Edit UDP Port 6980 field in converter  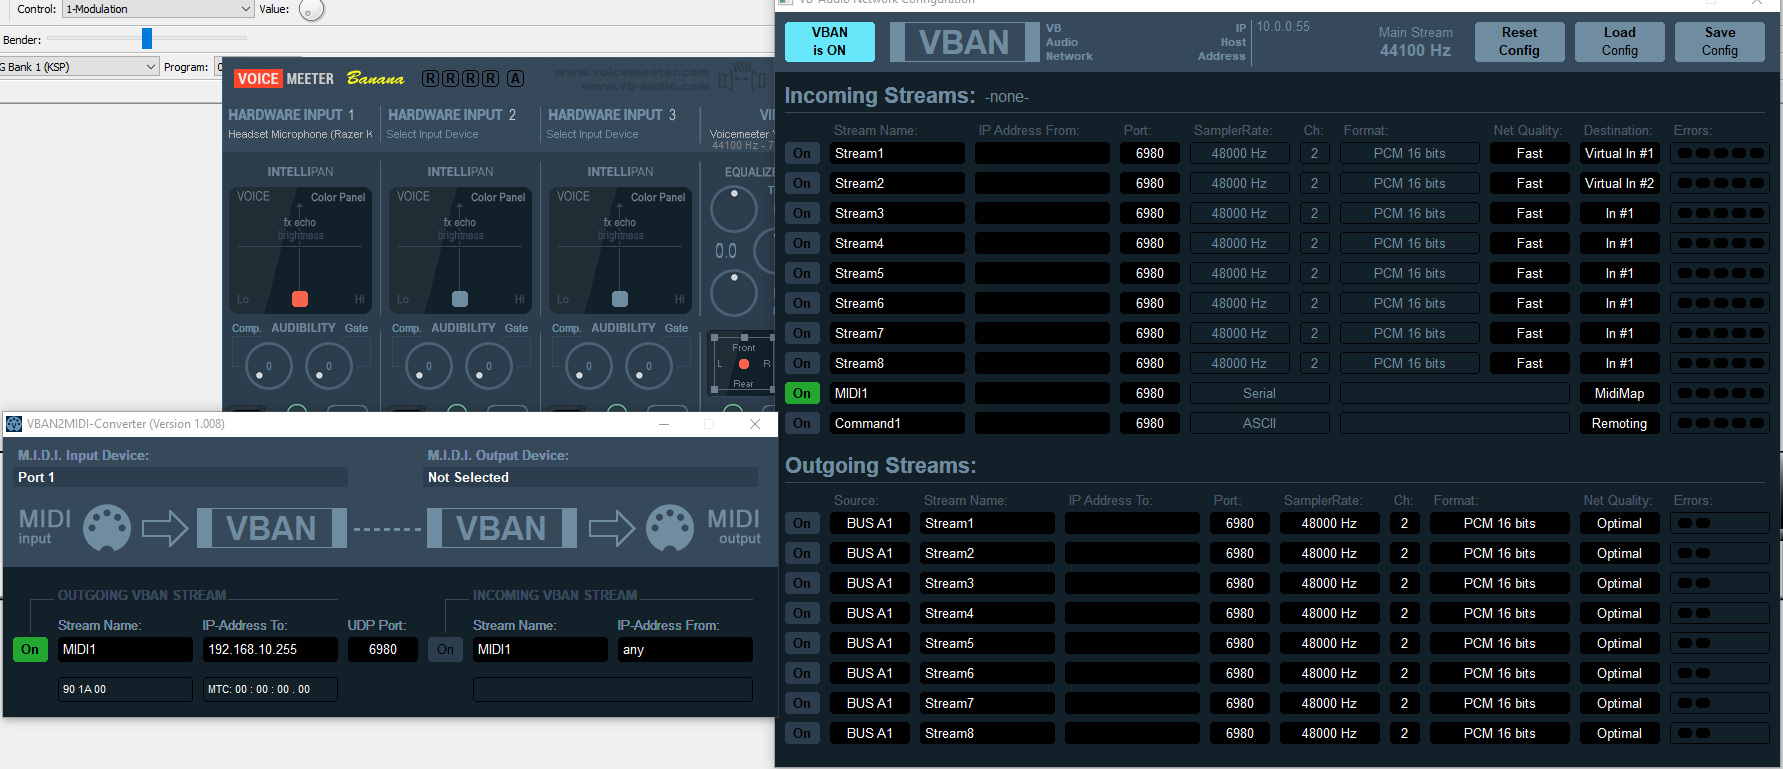tap(382, 649)
